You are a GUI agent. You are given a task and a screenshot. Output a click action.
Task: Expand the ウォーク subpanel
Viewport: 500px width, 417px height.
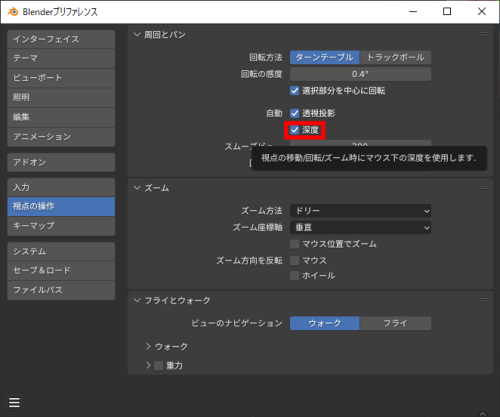pos(148,347)
